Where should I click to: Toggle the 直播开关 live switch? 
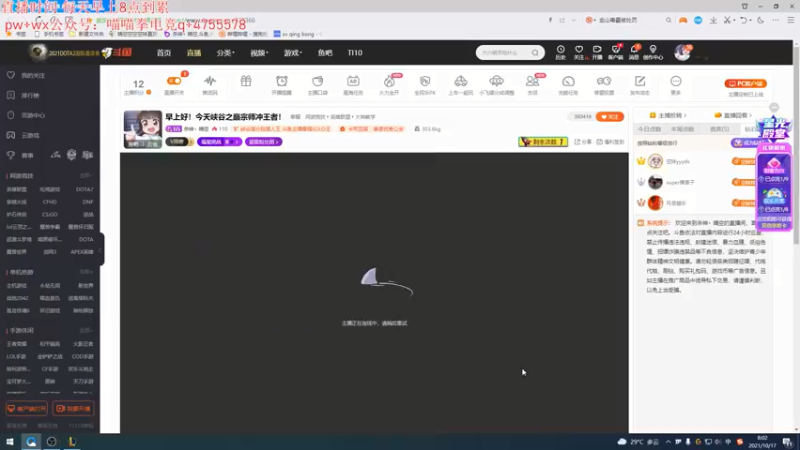(174, 81)
